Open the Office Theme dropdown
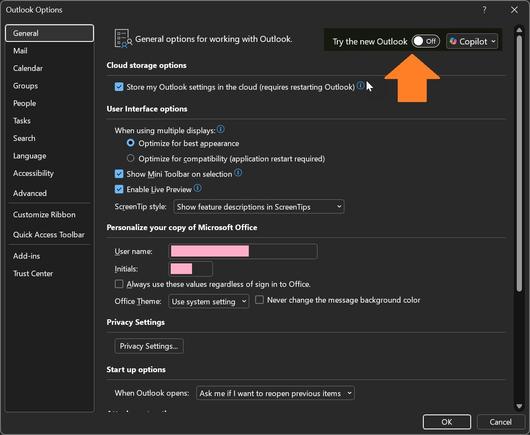The width and height of the screenshot is (530, 435). [x=209, y=301]
